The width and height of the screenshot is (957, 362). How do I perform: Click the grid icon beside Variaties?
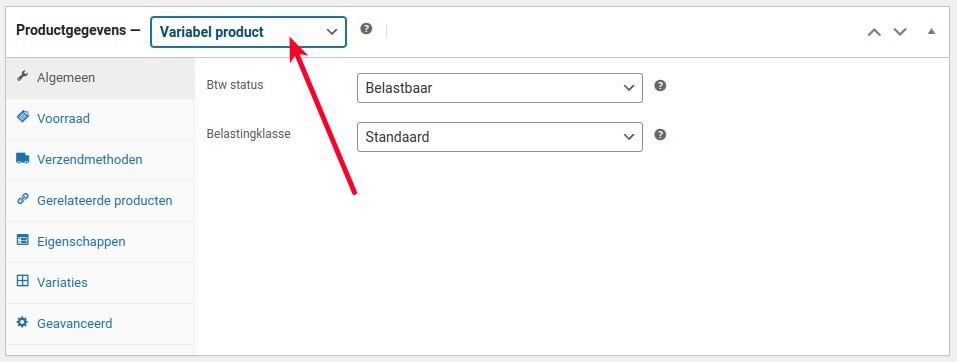23,281
